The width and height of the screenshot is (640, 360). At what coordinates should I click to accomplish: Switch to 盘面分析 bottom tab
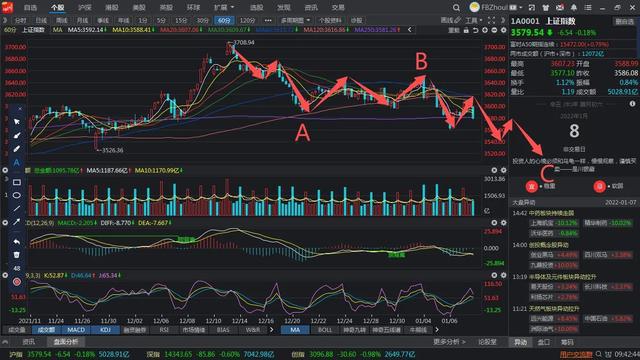(65, 342)
